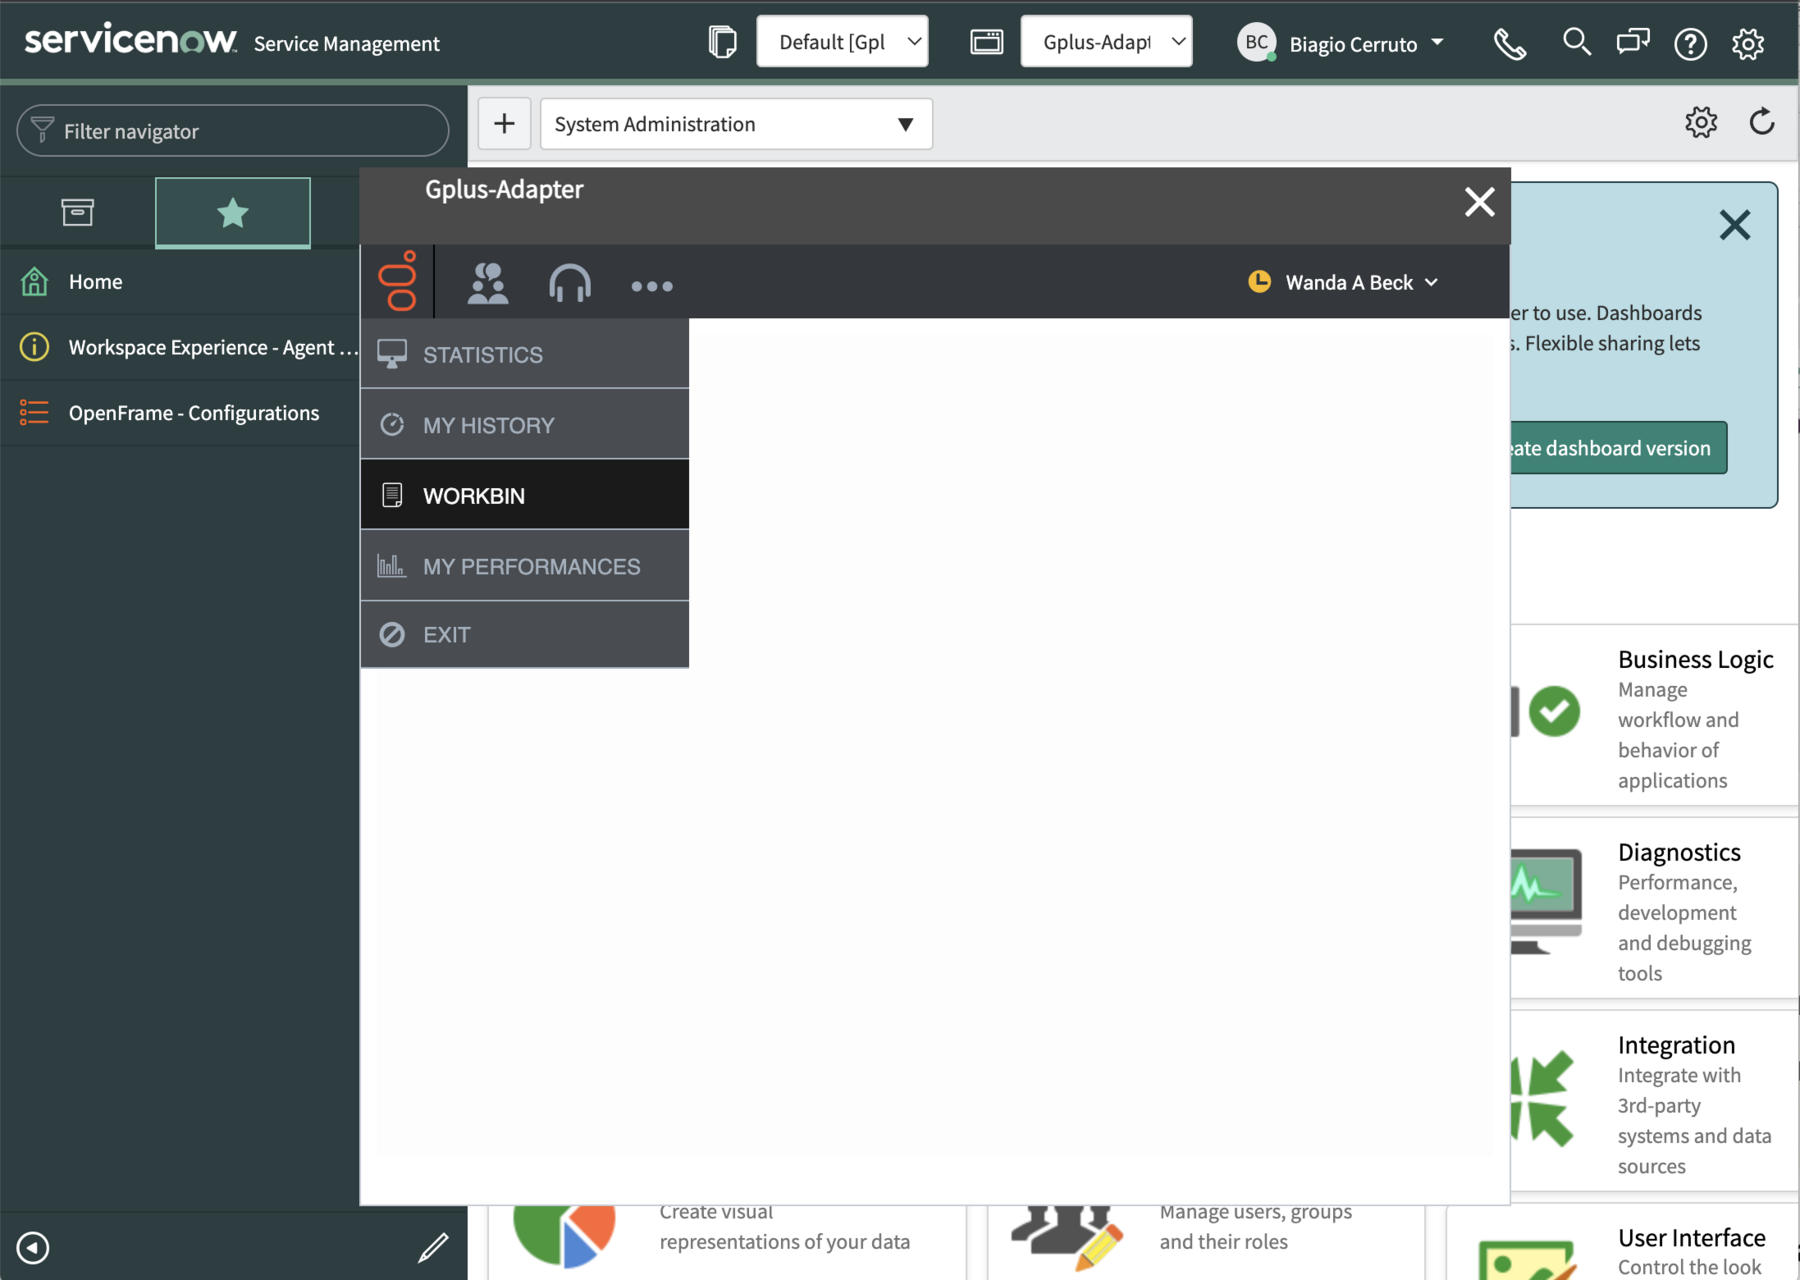Choose EXIT from adapter menu
The width and height of the screenshot is (1800, 1280).
pyautogui.click(x=525, y=635)
